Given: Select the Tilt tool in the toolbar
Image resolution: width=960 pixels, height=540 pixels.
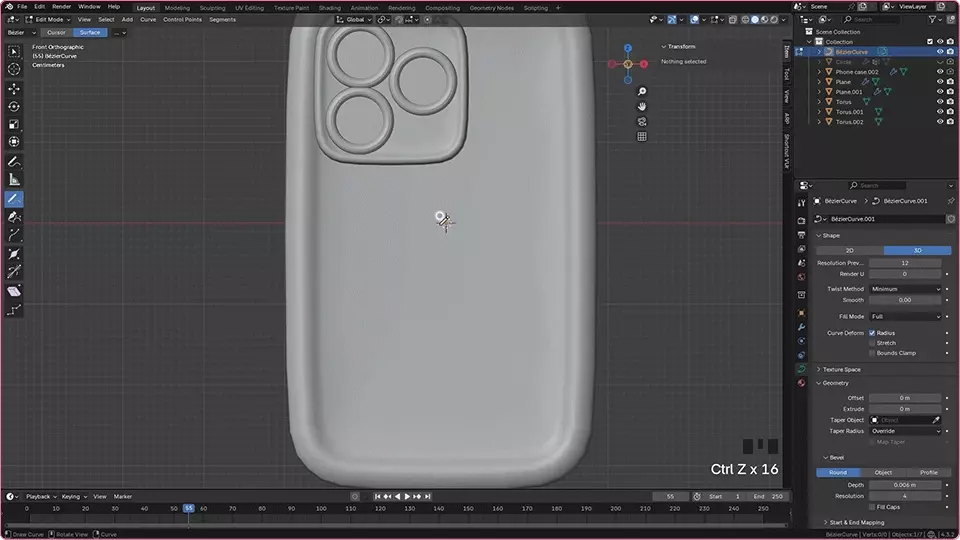Looking at the screenshot, I should pos(13,272).
